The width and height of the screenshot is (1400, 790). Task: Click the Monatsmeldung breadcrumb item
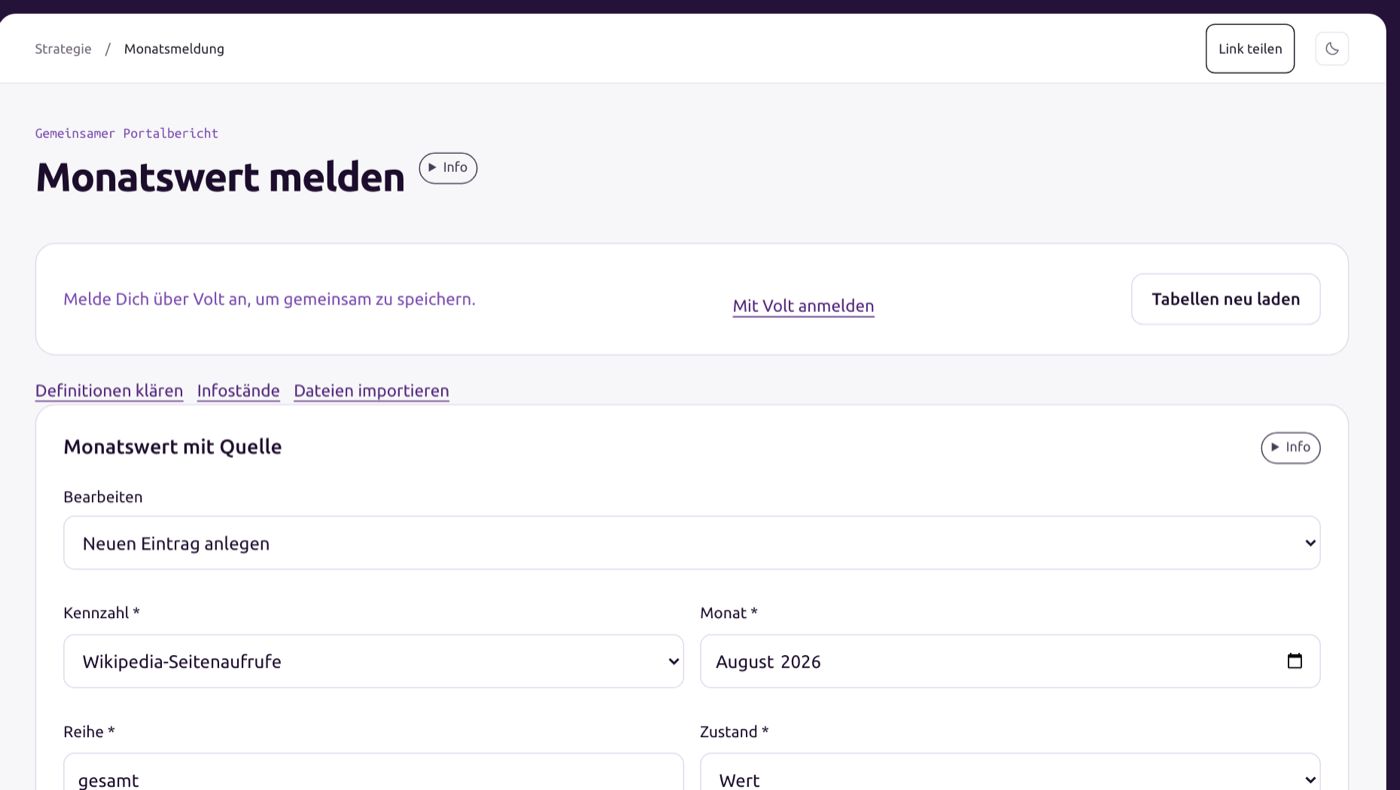click(x=174, y=49)
